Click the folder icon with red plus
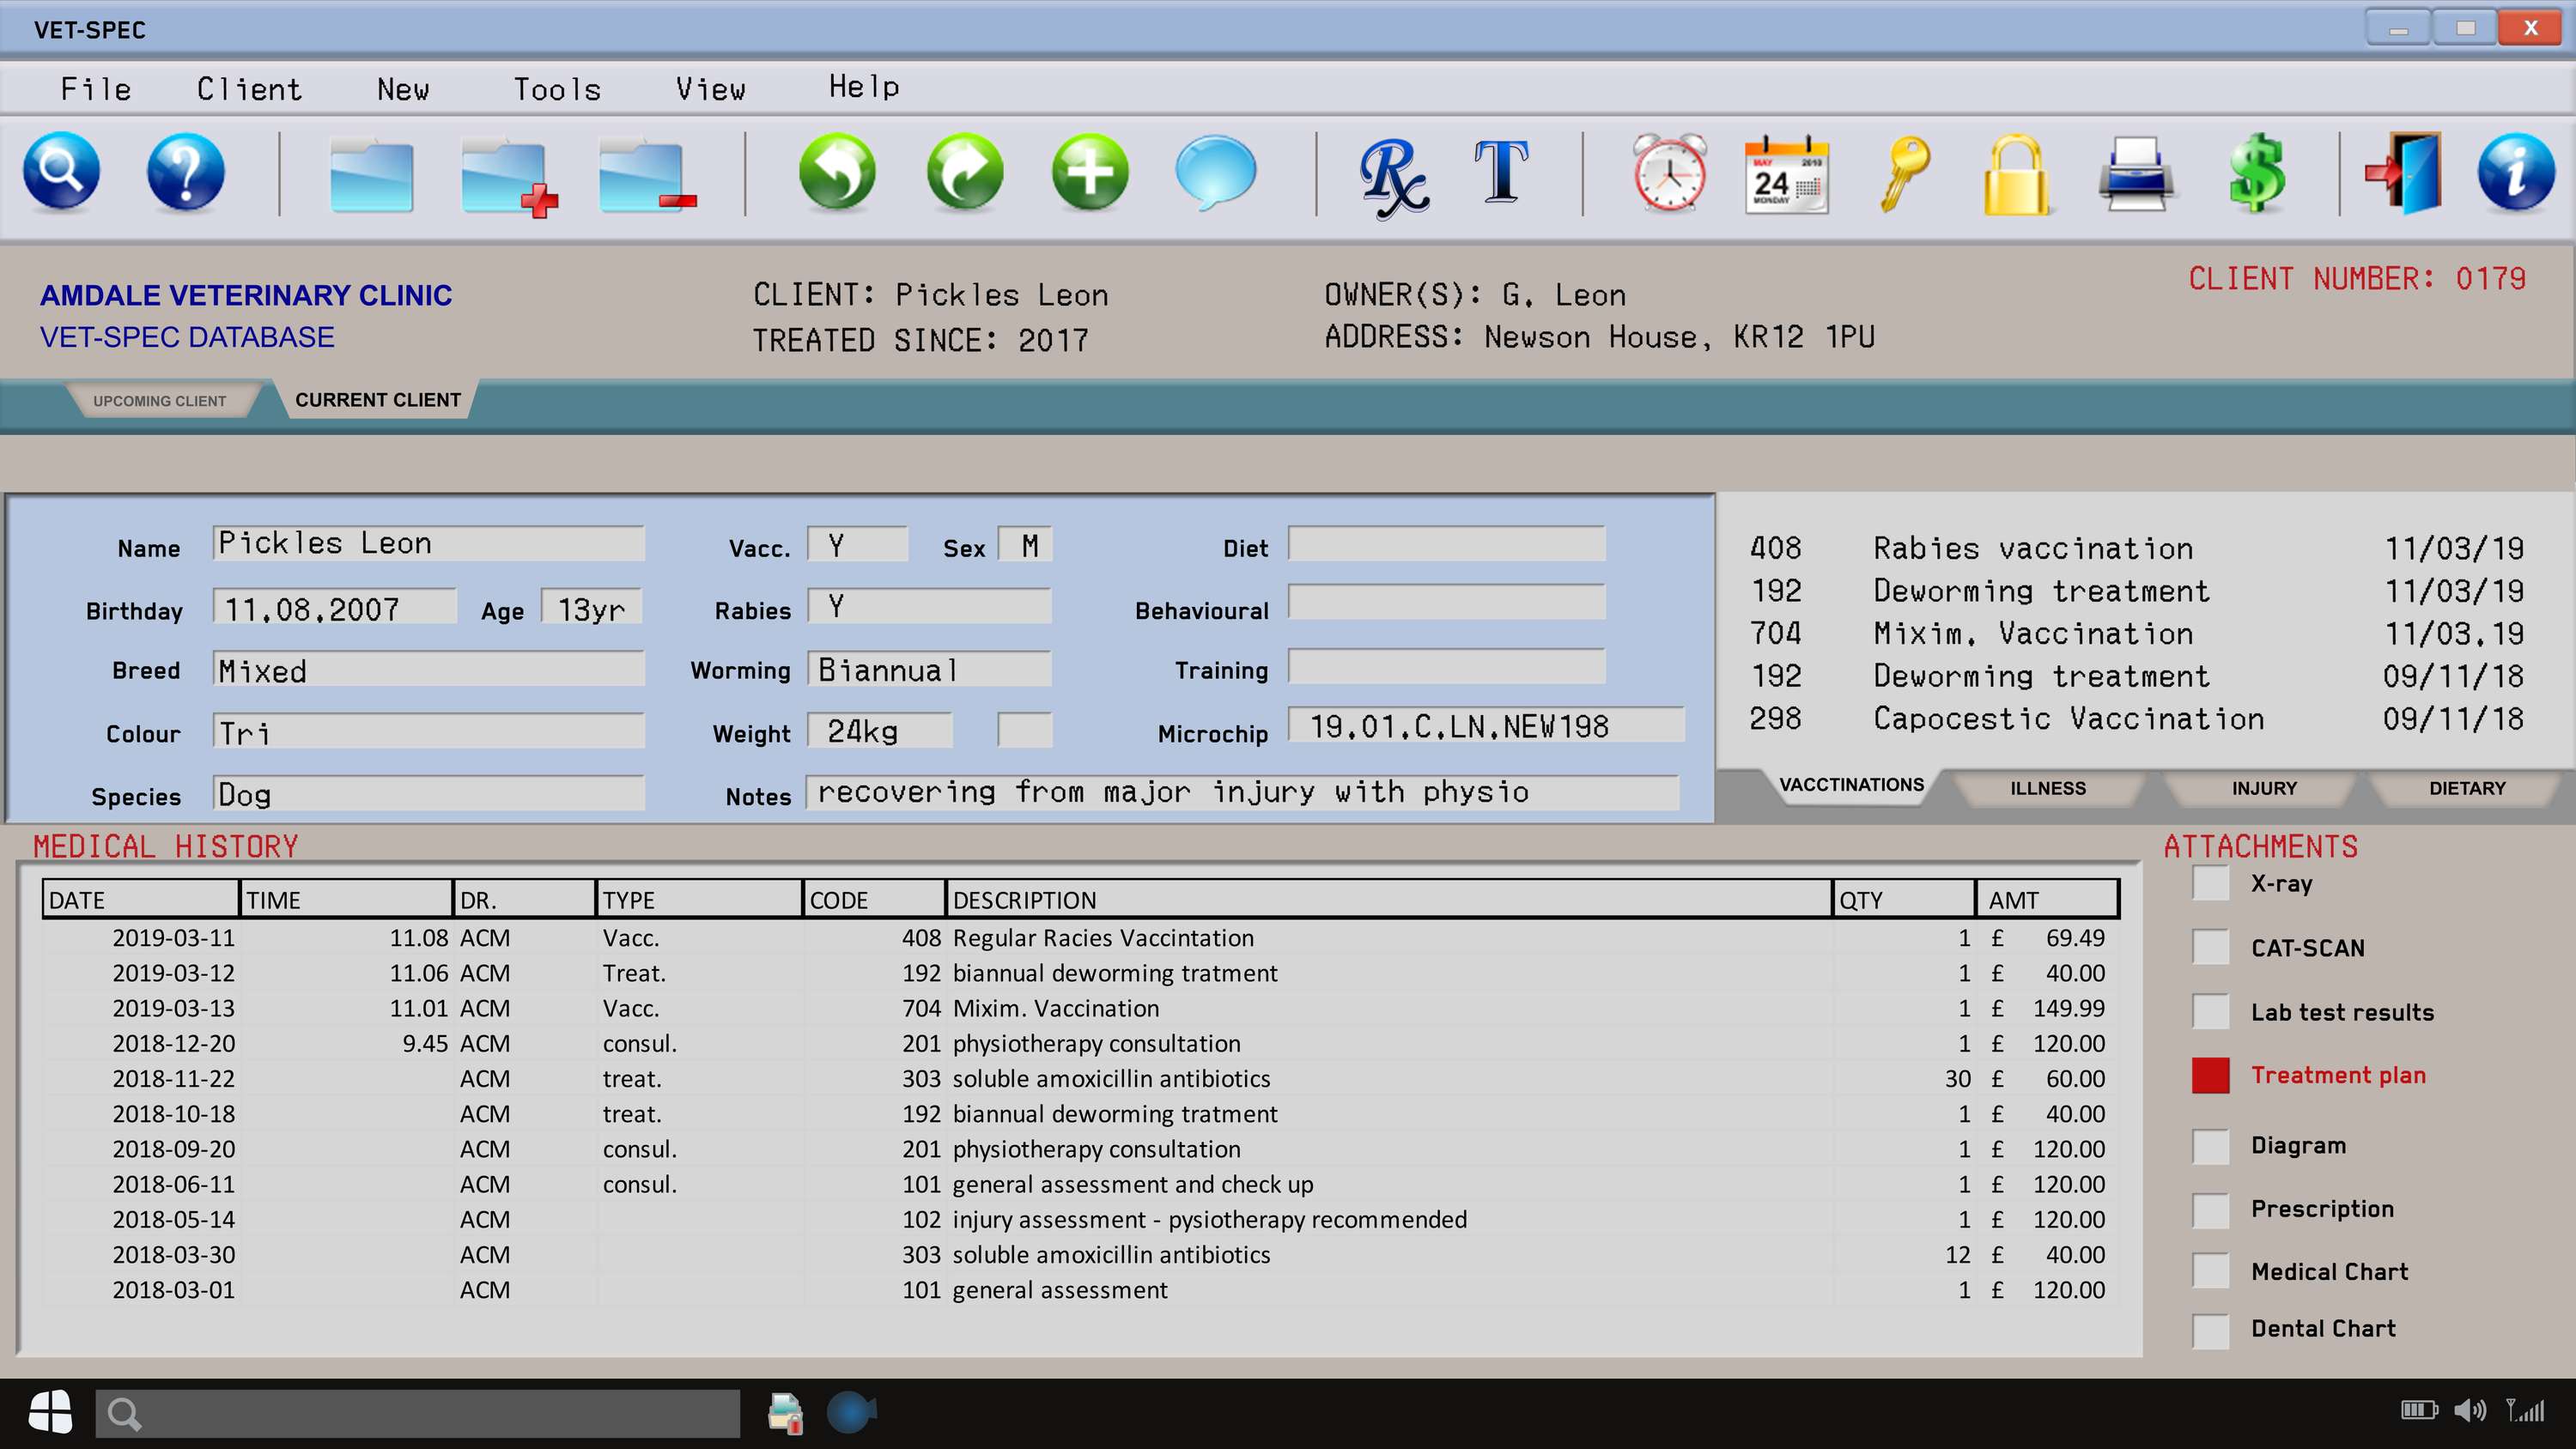 coord(509,176)
